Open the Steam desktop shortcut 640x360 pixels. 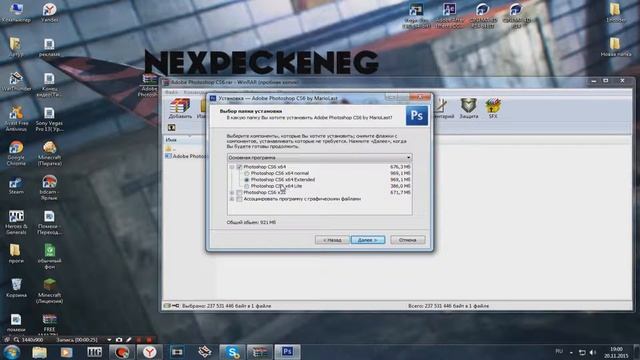16,185
